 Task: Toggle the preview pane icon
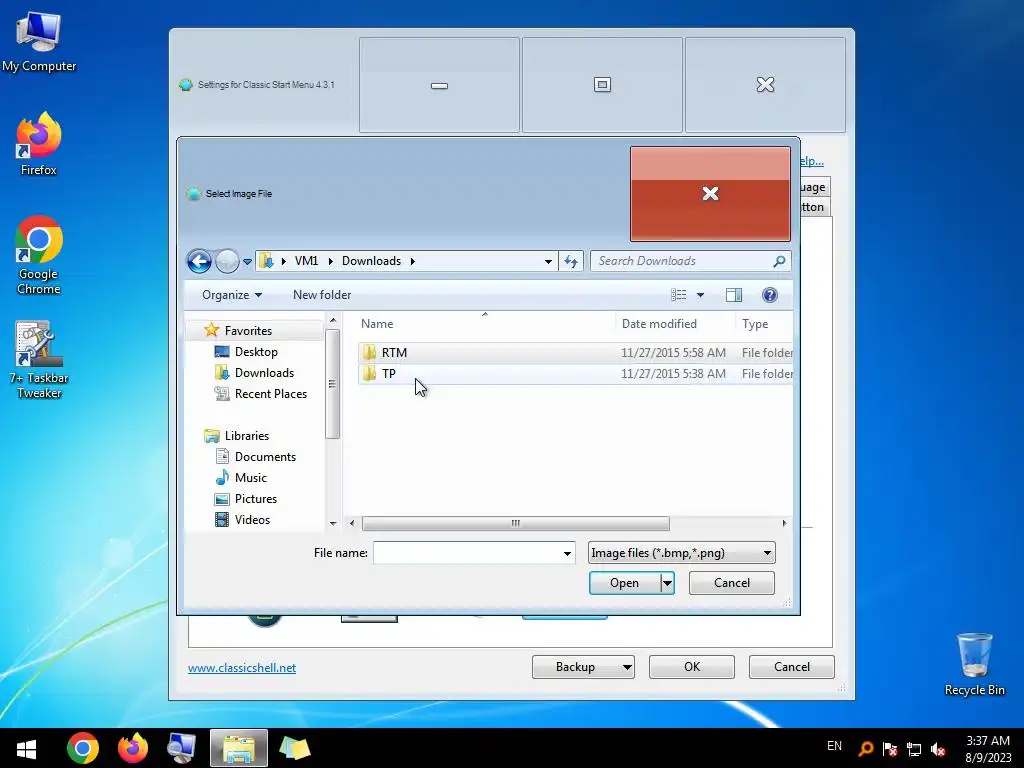(734, 295)
